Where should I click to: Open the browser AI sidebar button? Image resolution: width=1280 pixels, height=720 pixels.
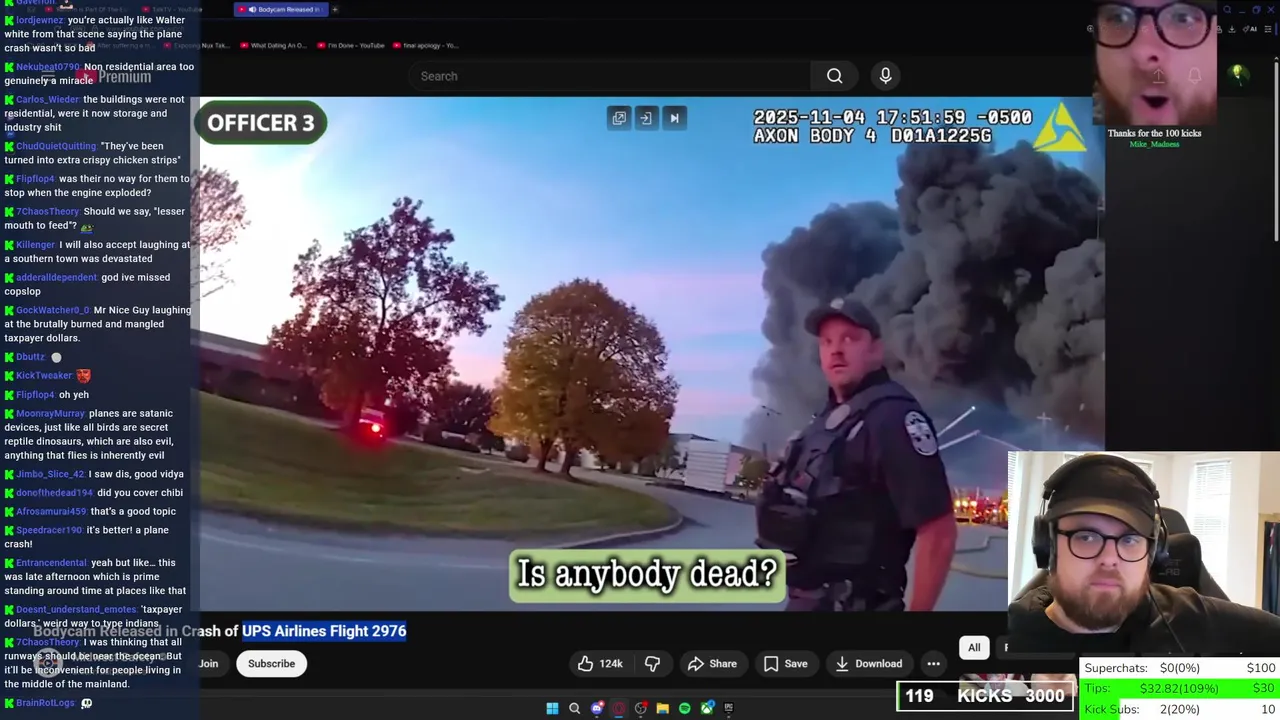point(1252,29)
